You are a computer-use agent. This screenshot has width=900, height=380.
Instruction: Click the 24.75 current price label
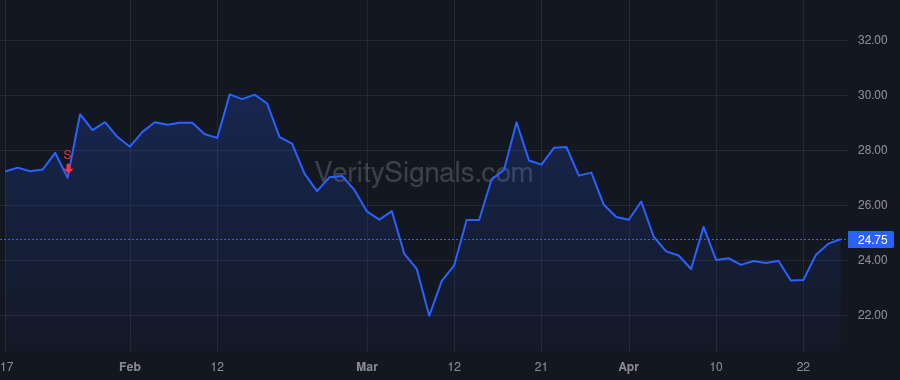tap(871, 240)
